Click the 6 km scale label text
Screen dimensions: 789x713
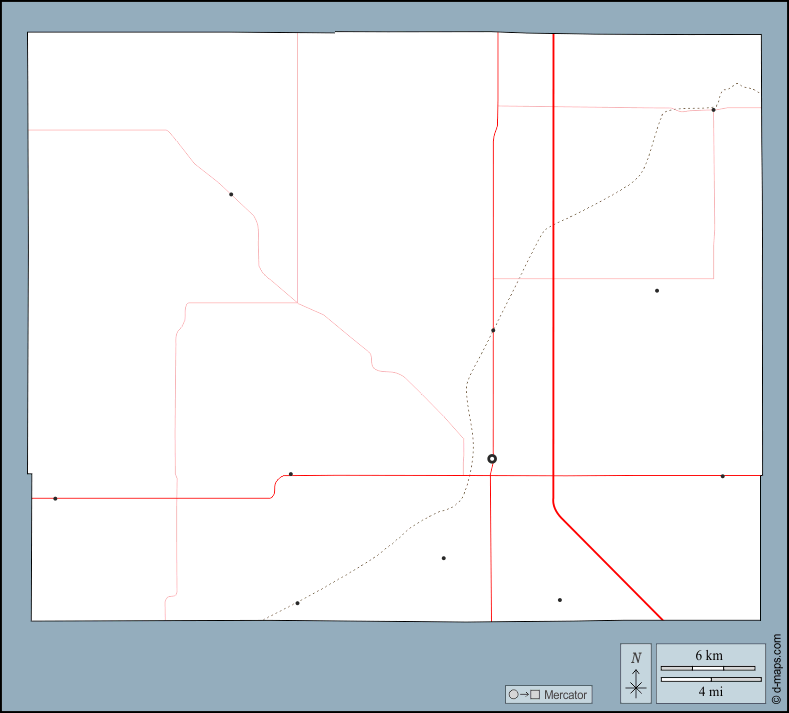[x=709, y=656]
